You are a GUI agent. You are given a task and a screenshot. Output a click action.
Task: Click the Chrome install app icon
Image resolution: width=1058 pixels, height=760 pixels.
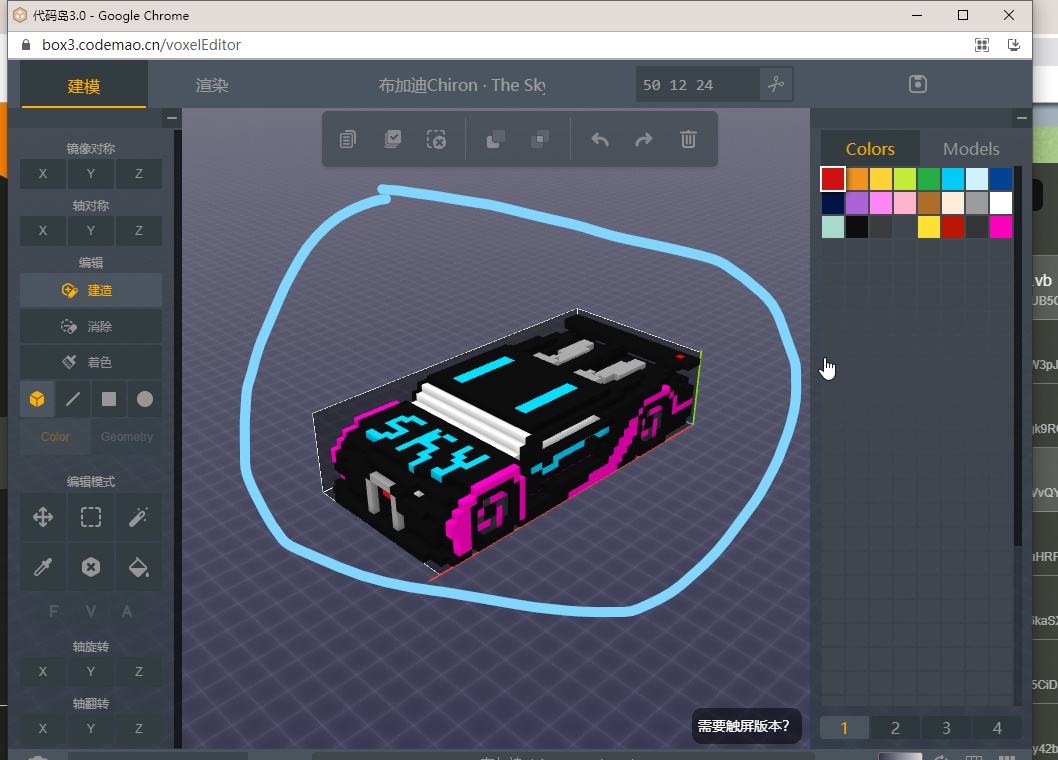click(1013, 45)
